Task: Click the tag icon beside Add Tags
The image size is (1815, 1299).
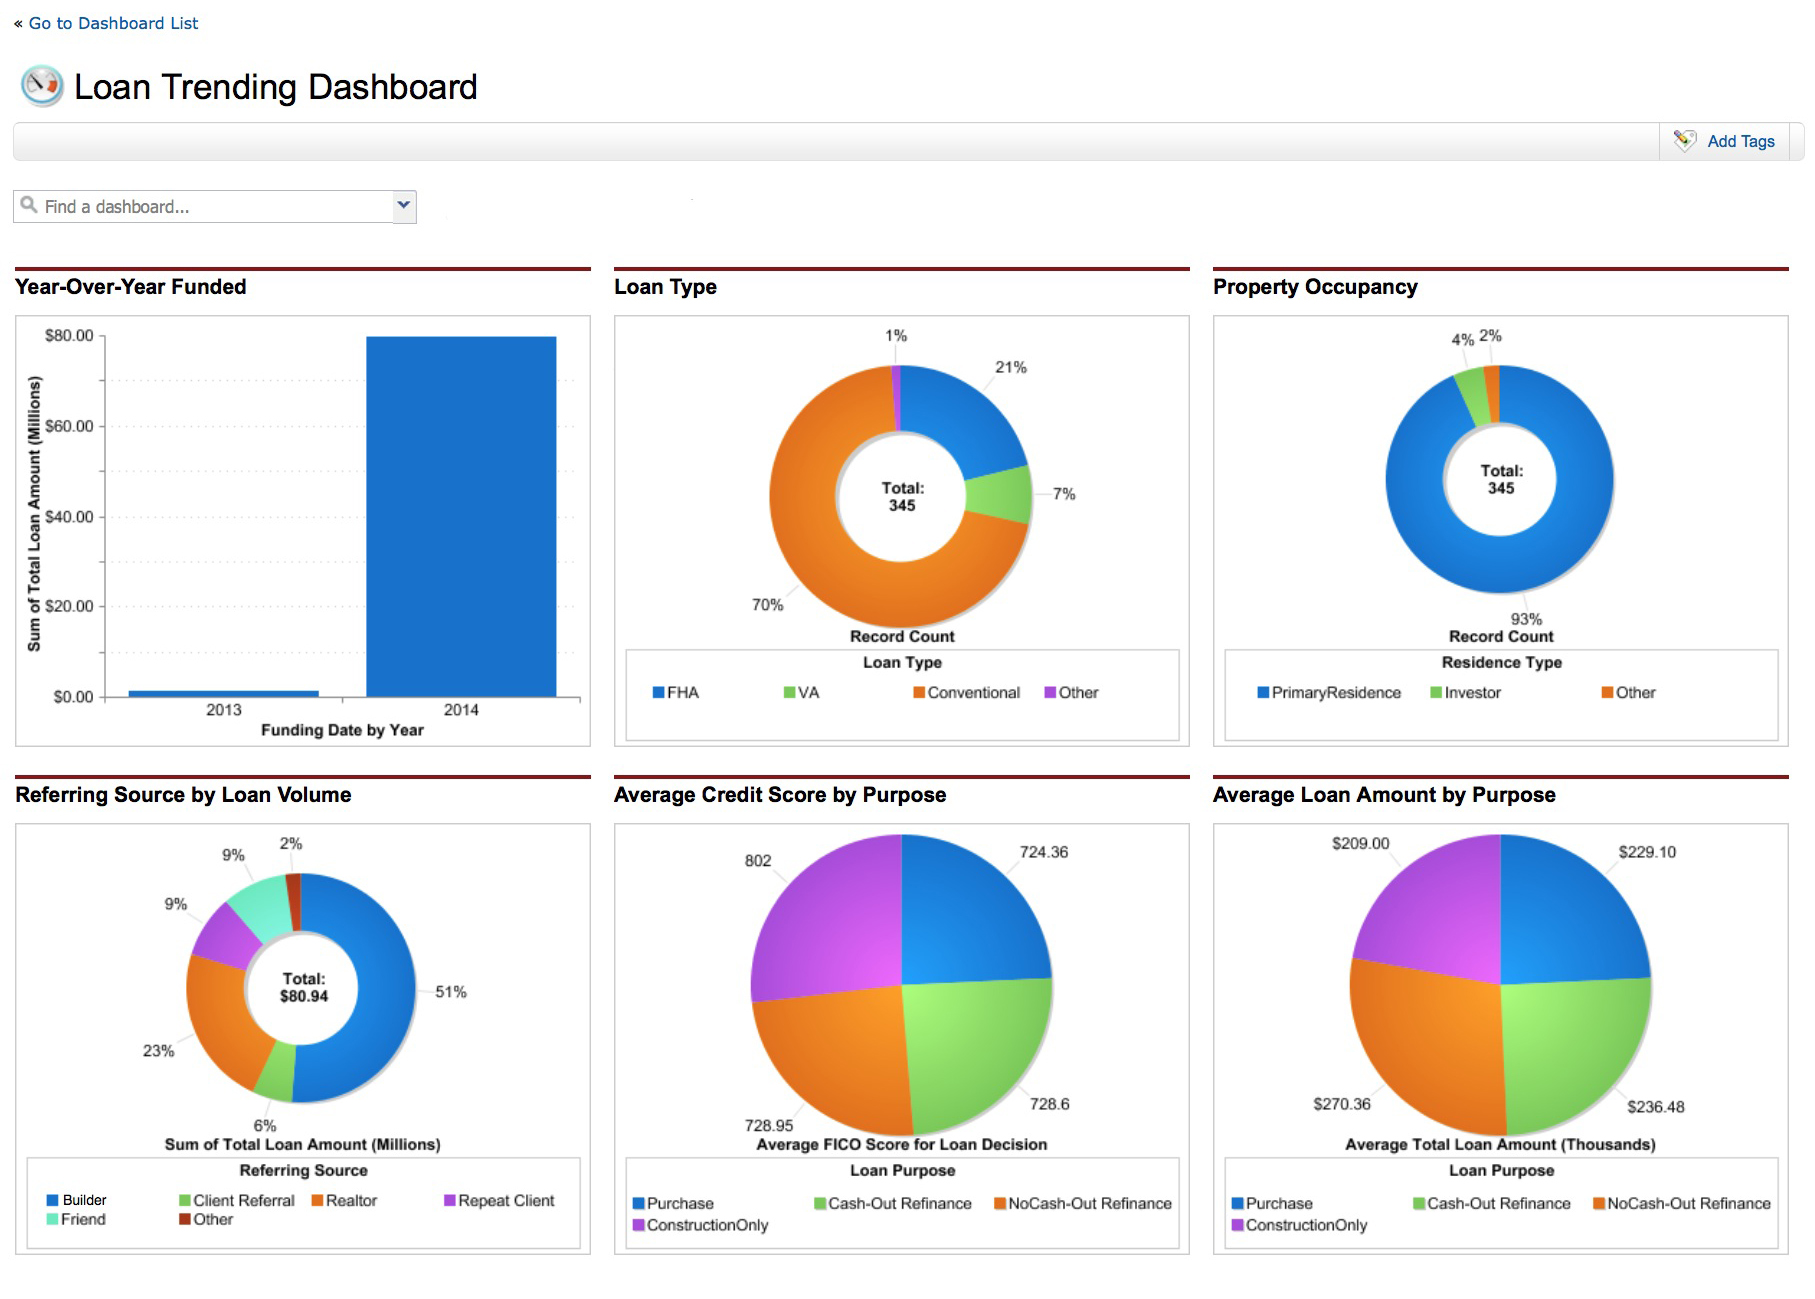Action: [x=1685, y=141]
